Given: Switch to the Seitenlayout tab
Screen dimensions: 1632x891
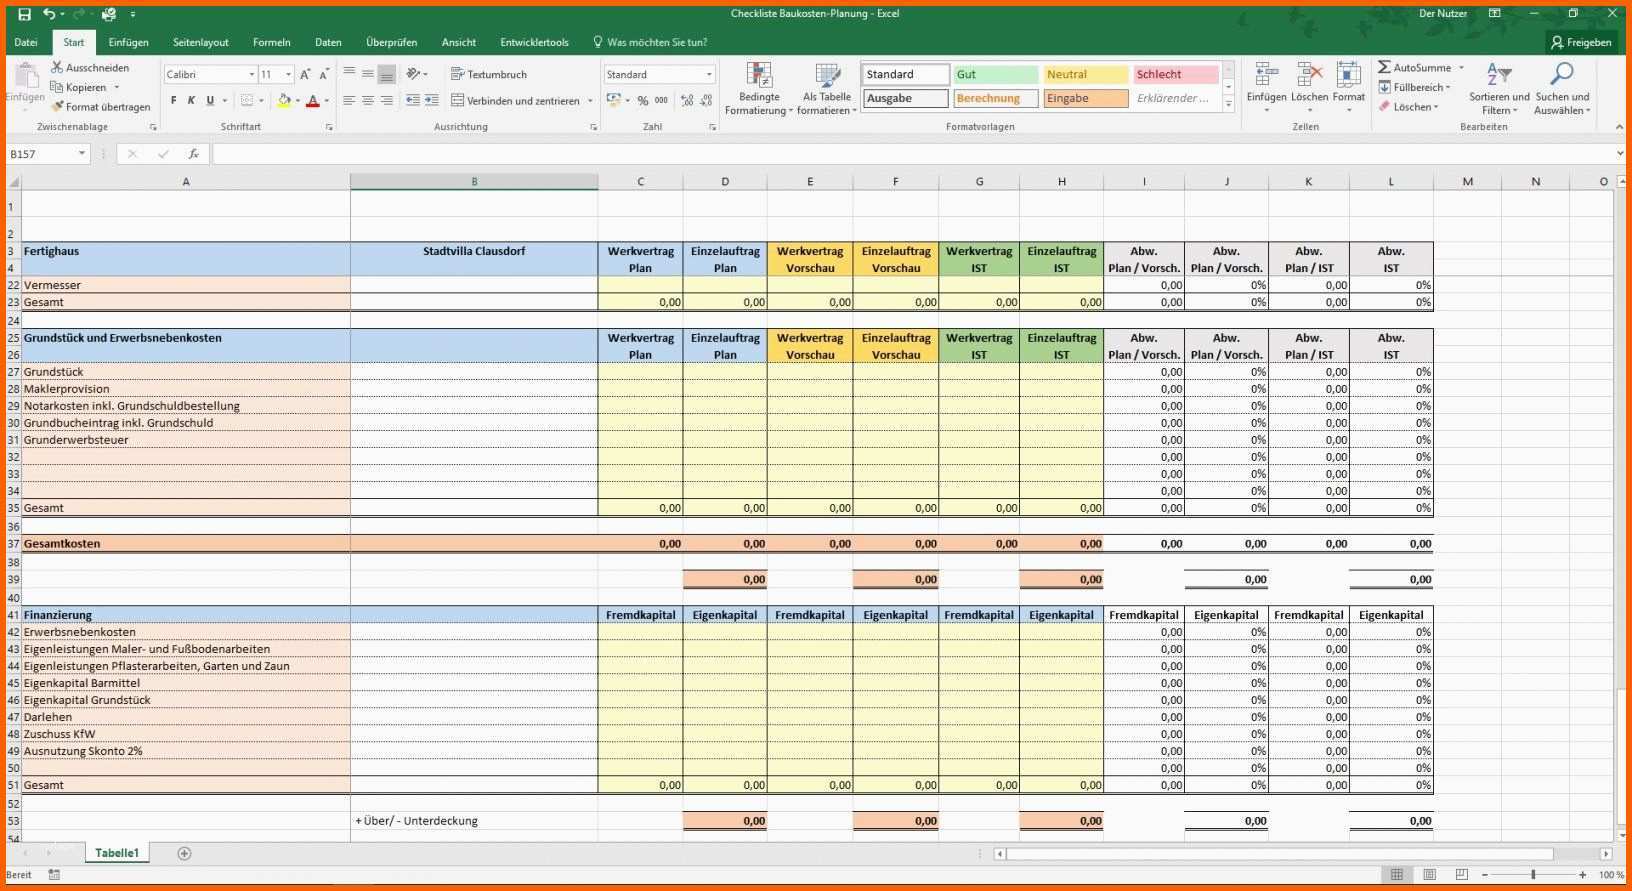Looking at the screenshot, I should (201, 42).
